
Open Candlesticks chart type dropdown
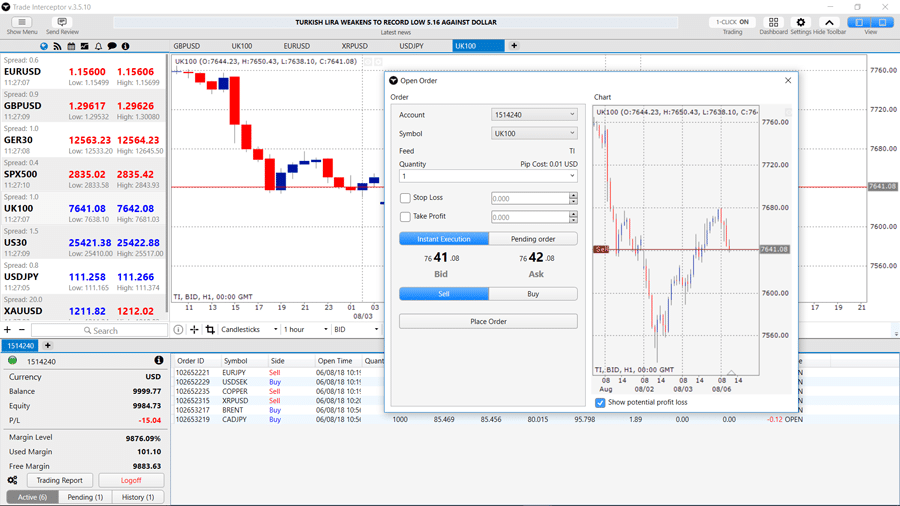249,329
